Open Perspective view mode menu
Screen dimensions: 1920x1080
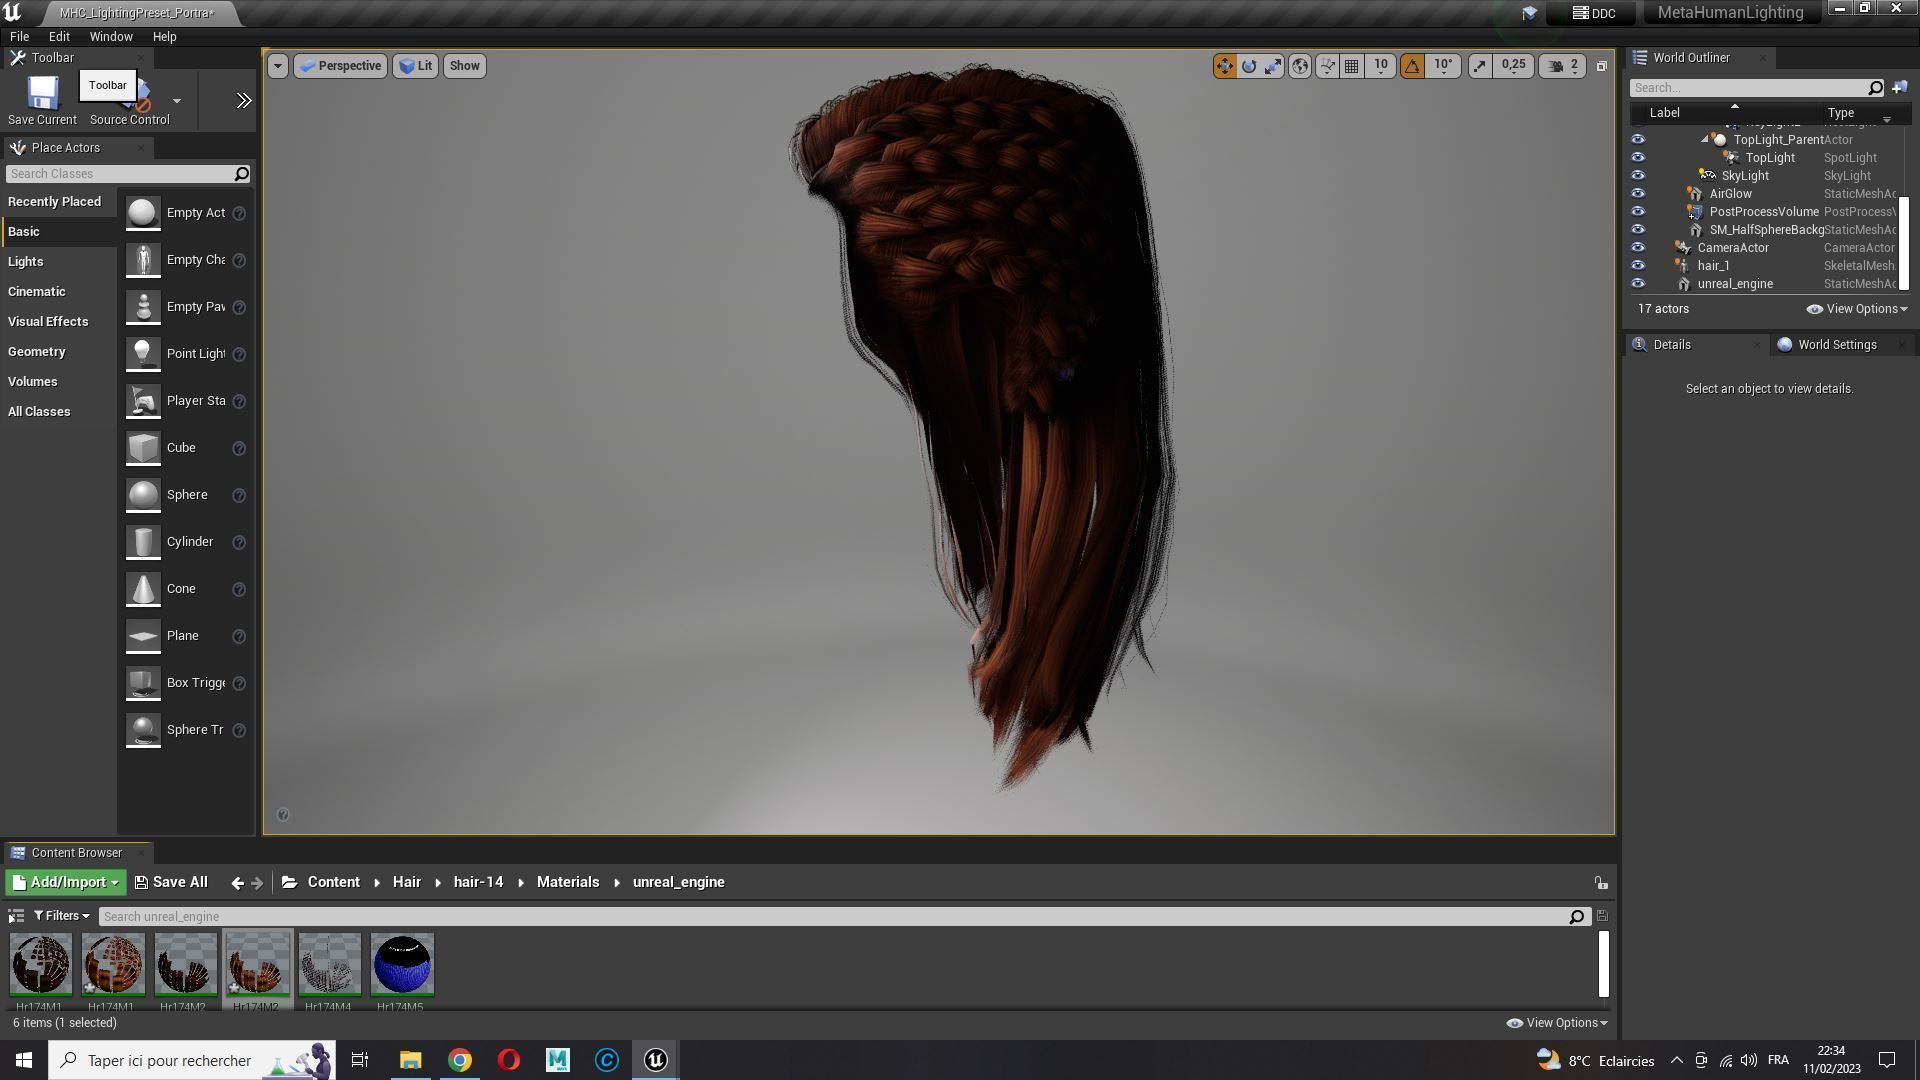pos(341,66)
